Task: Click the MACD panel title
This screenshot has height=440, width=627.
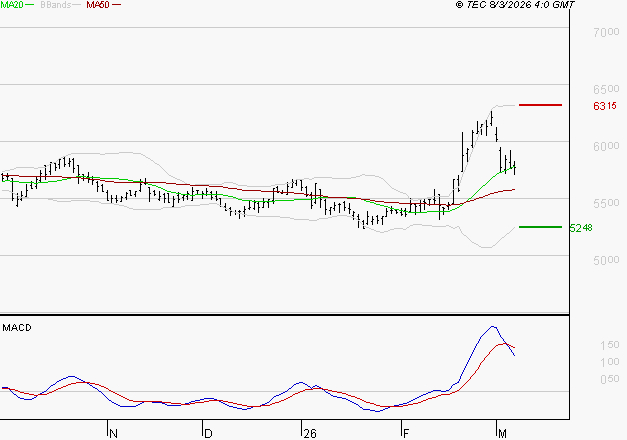Action: (x=17, y=328)
